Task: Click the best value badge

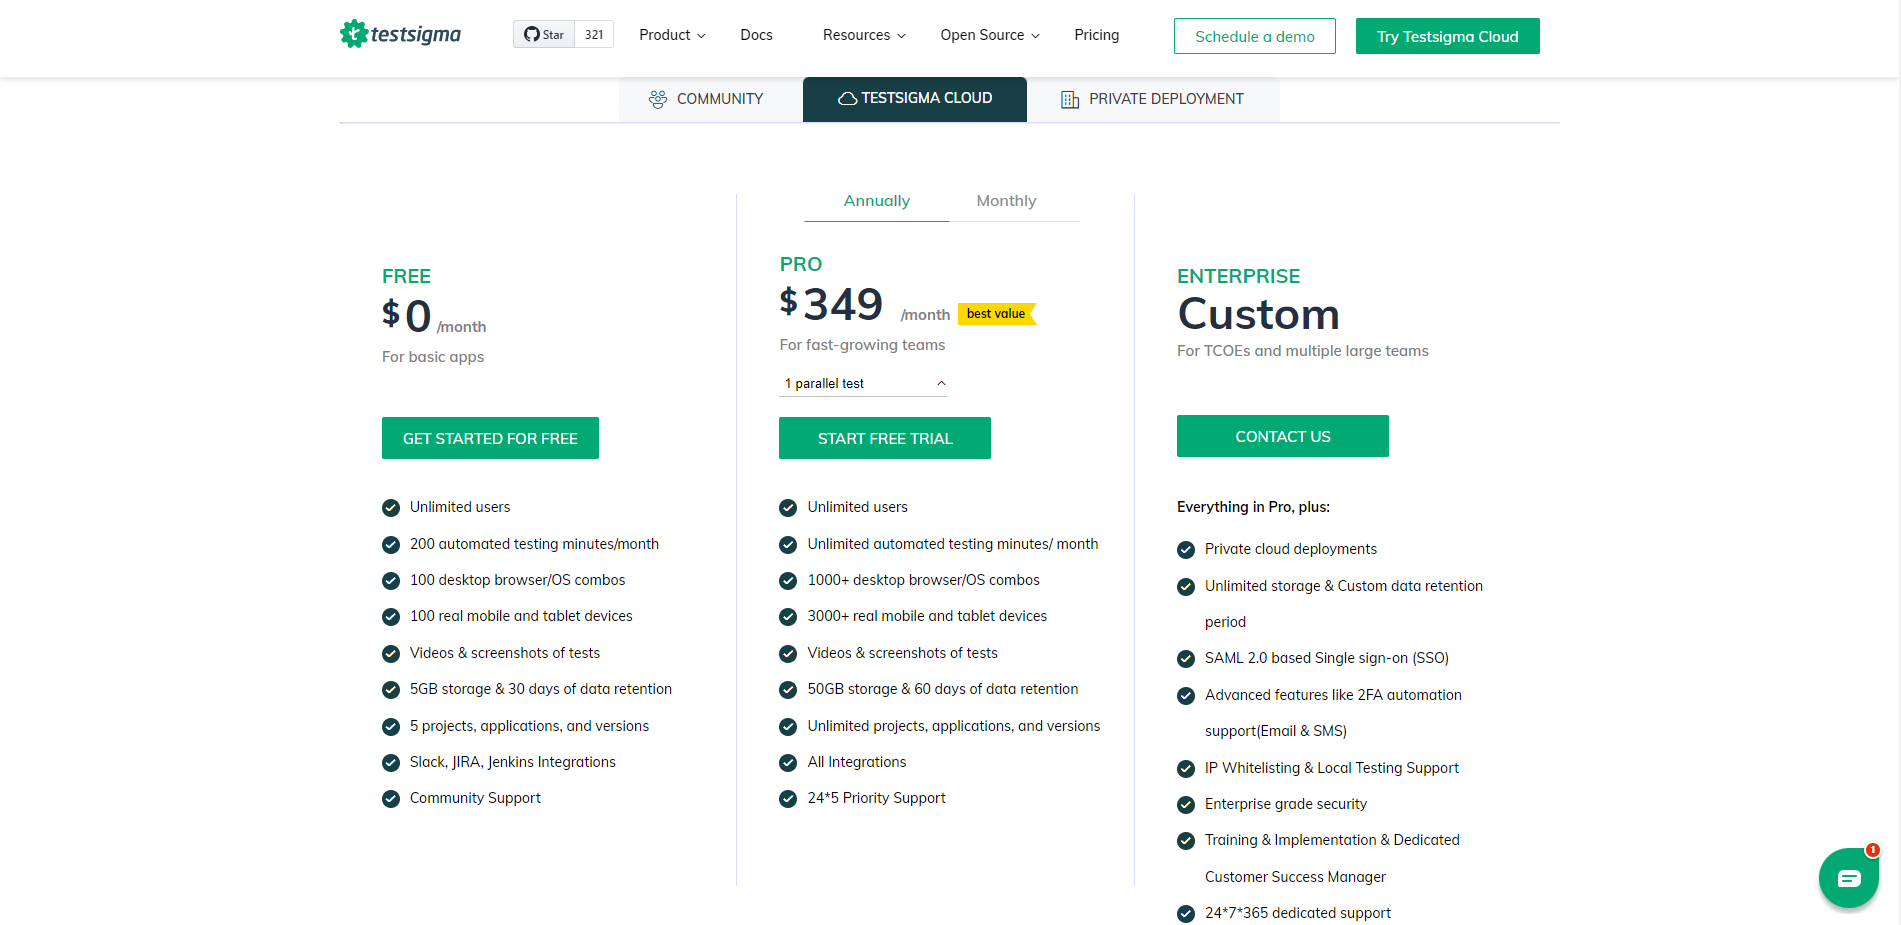Action: 997,314
